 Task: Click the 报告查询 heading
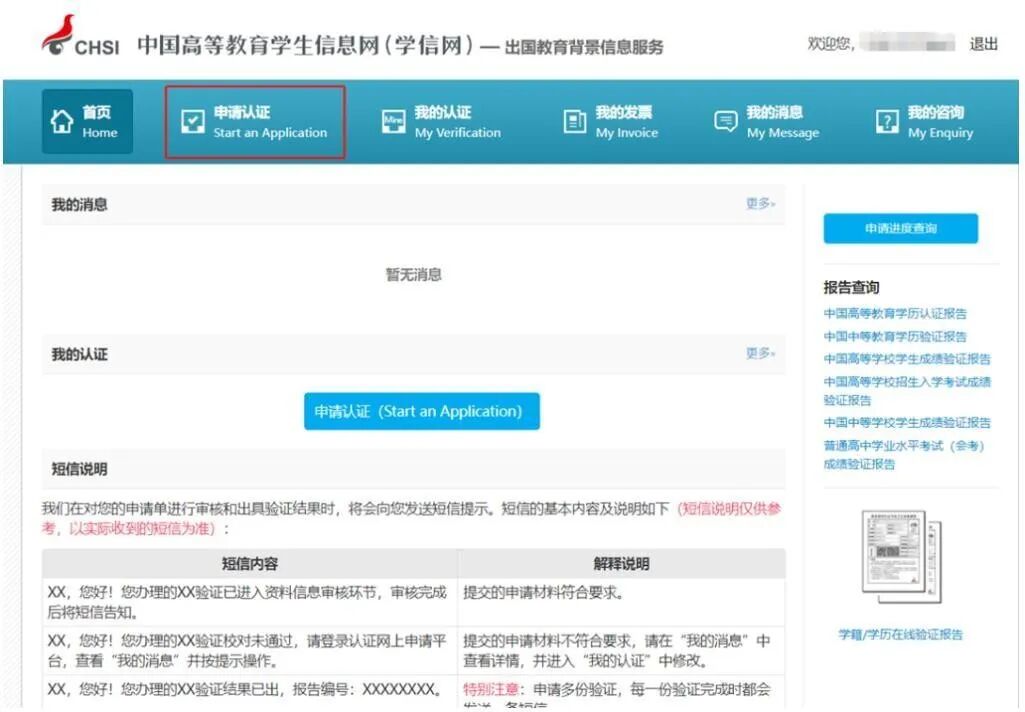tap(851, 287)
